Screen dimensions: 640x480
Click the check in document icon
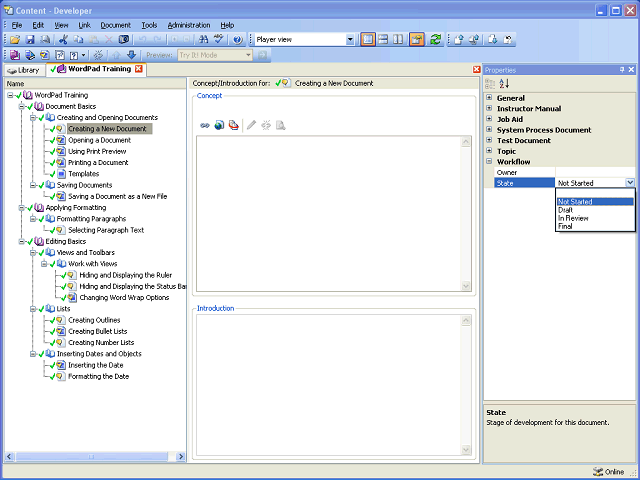(459, 40)
